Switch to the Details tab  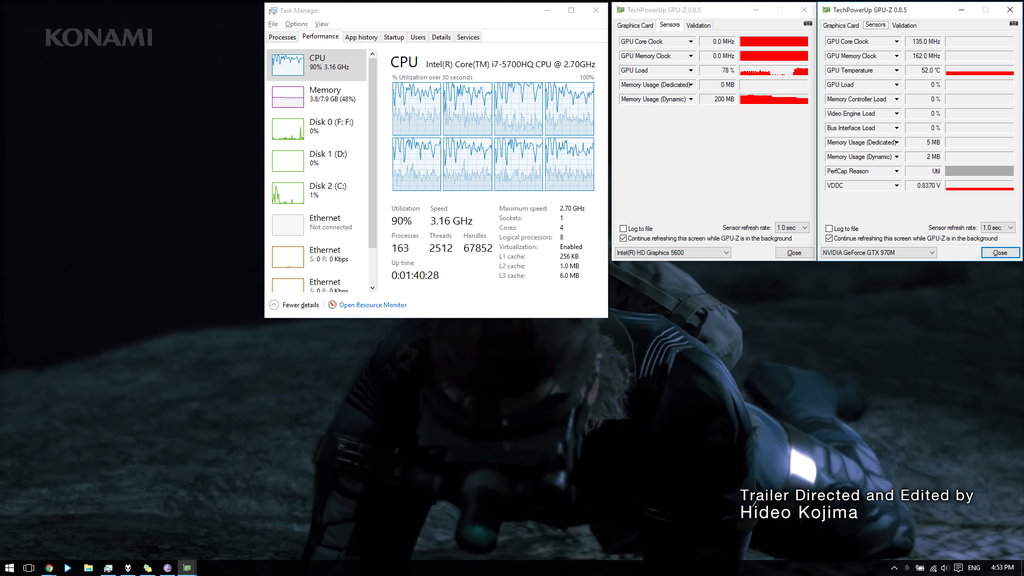(441, 37)
